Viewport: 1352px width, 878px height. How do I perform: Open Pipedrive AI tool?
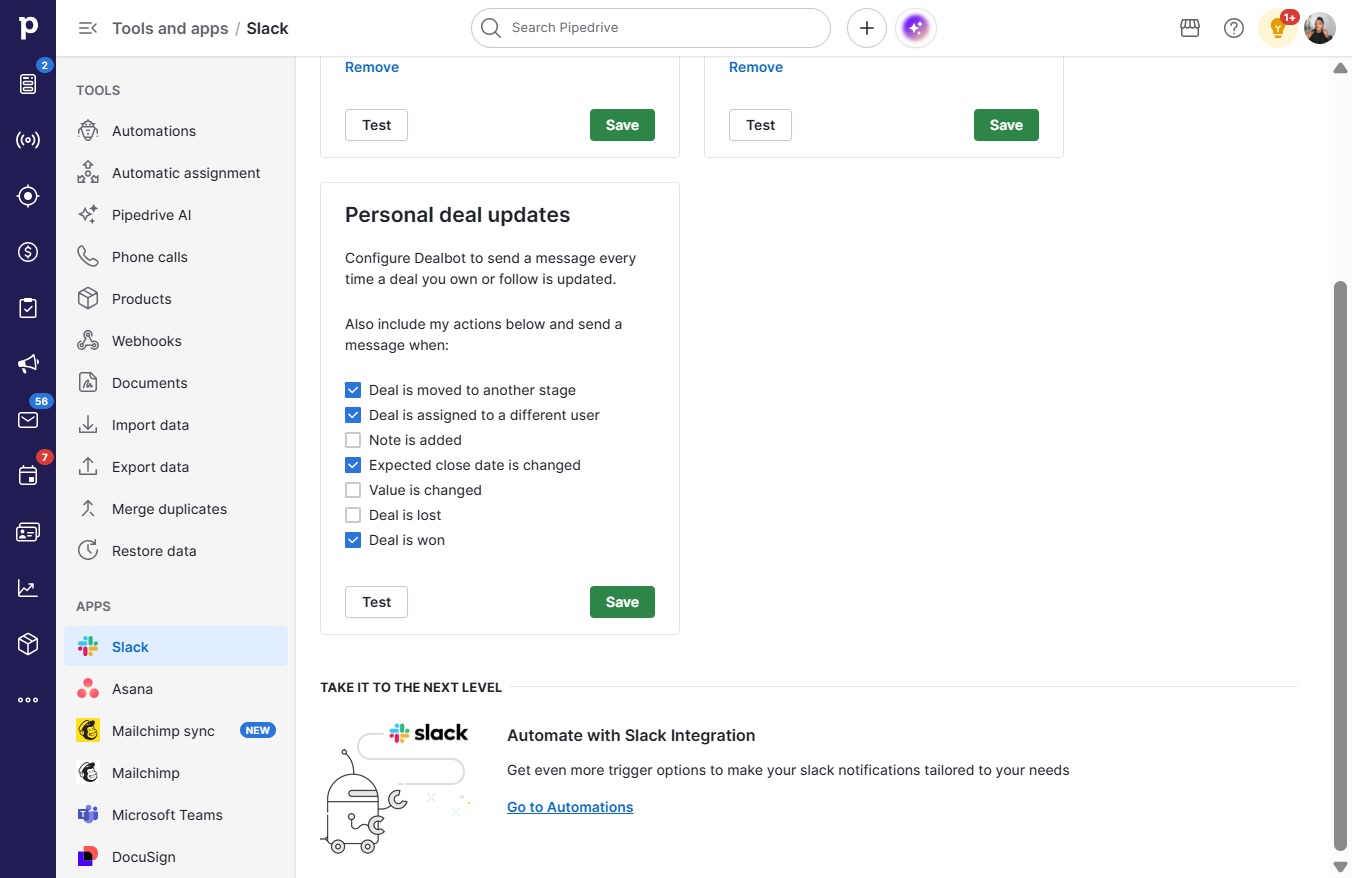point(176,215)
